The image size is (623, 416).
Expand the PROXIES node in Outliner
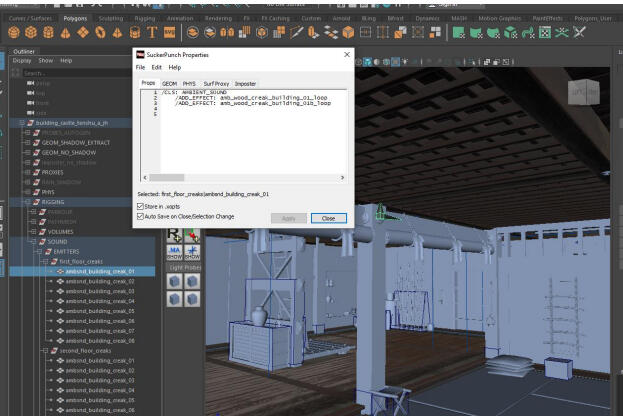pyautogui.click(x=26, y=171)
